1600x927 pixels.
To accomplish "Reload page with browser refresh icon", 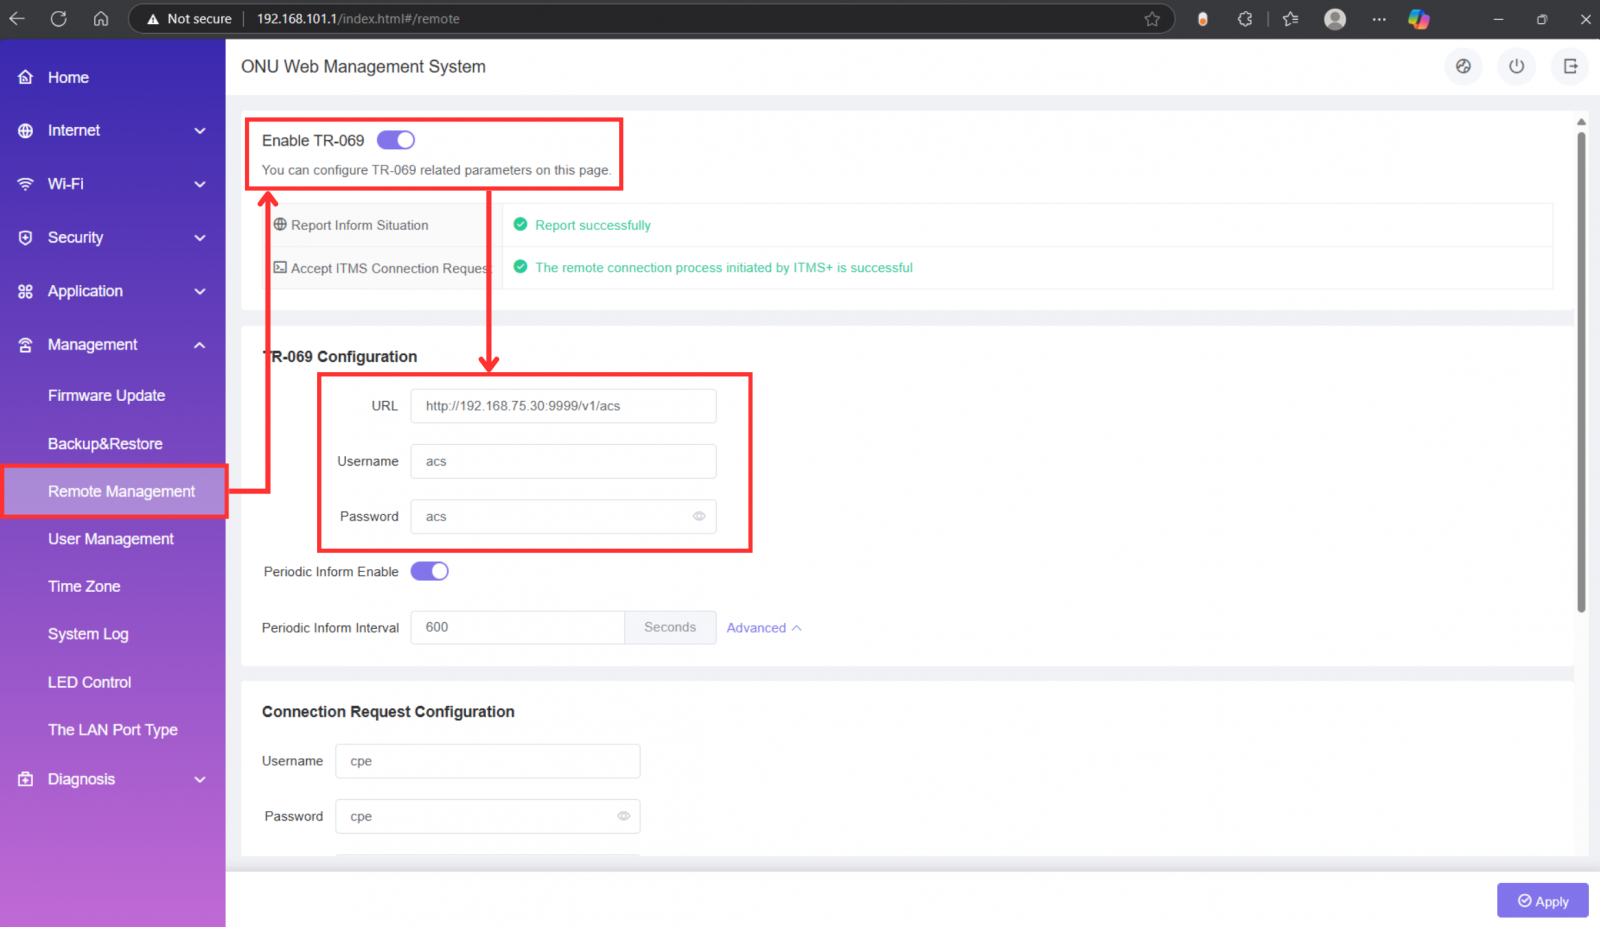I will (59, 18).
